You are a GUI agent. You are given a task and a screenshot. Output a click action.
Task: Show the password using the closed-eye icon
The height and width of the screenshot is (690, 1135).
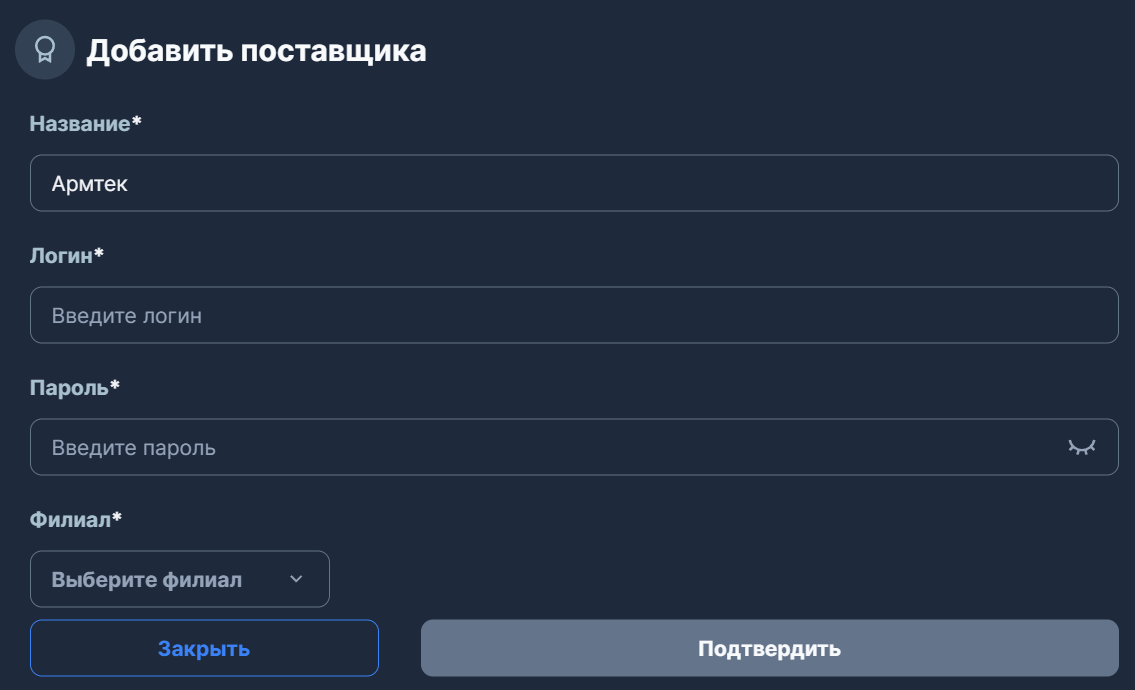tap(1082, 447)
